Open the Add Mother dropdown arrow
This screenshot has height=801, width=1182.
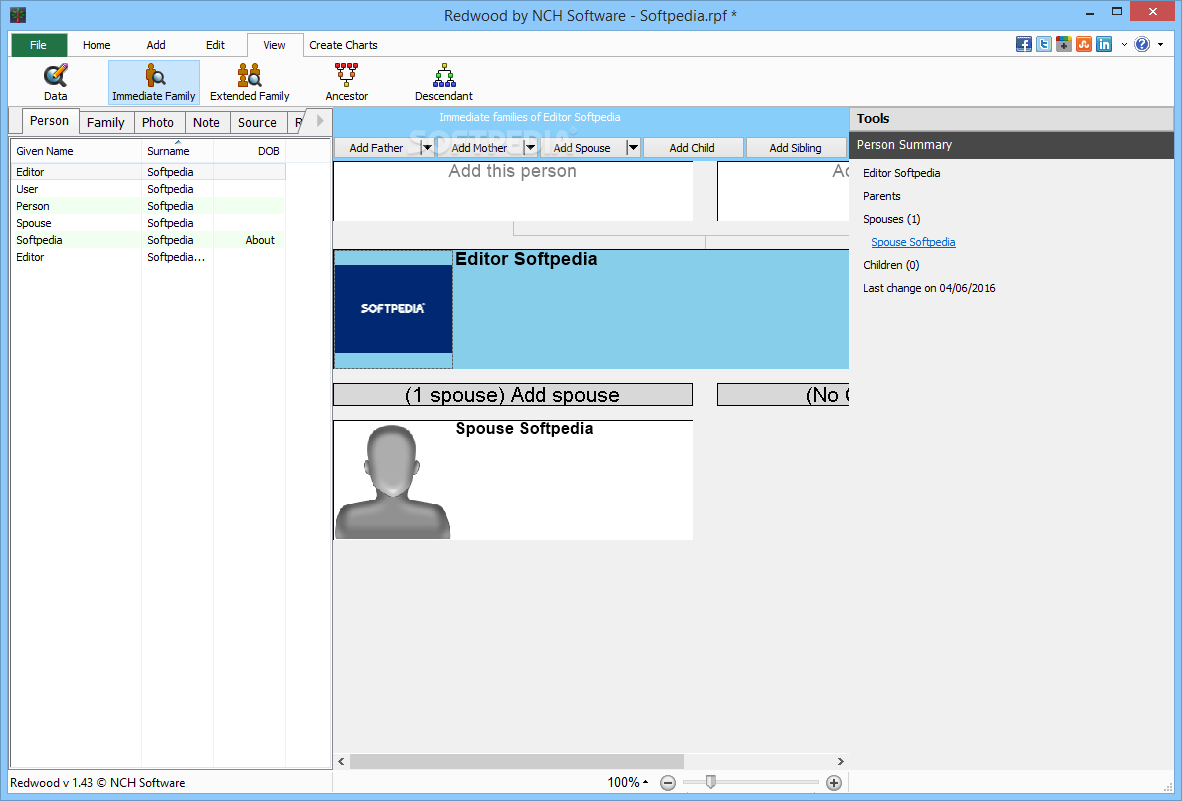point(530,148)
